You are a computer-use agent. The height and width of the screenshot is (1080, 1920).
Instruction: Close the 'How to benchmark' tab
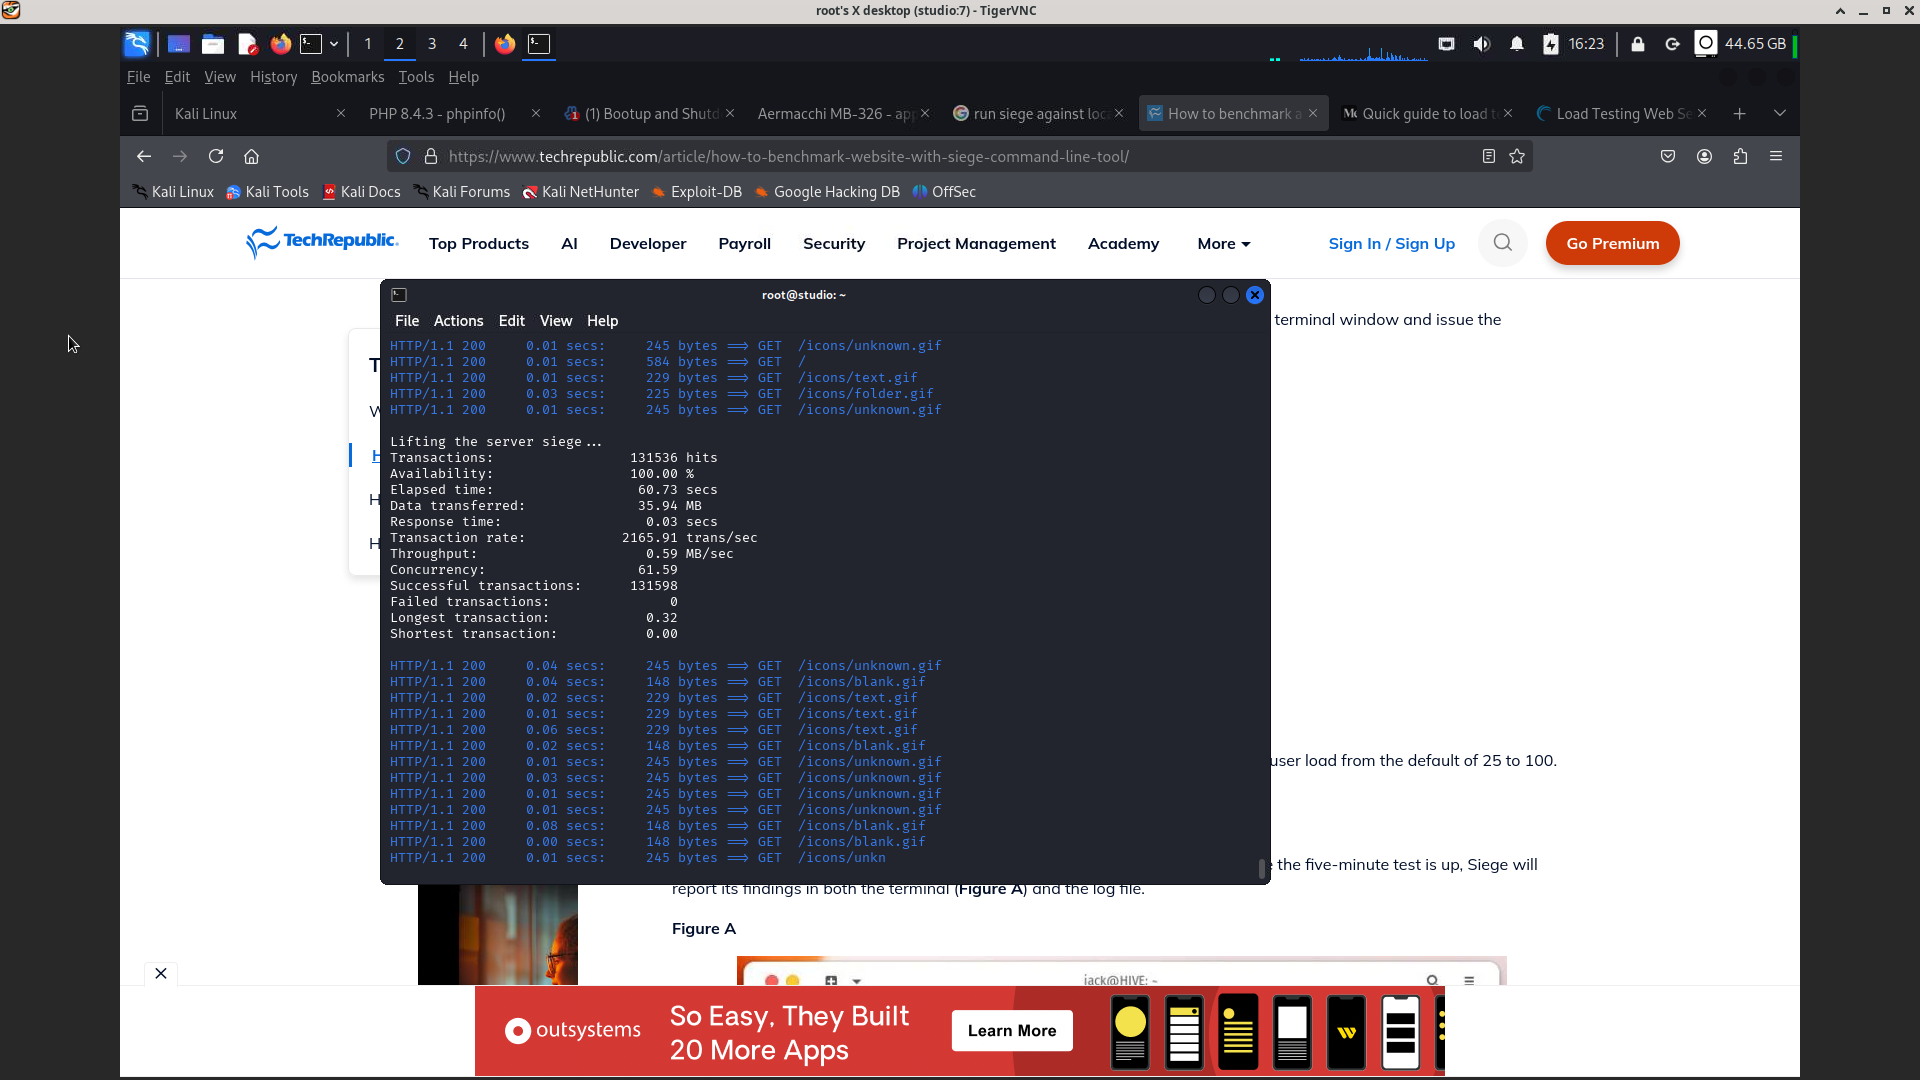pyautogui.click(x=1313, y=113)
